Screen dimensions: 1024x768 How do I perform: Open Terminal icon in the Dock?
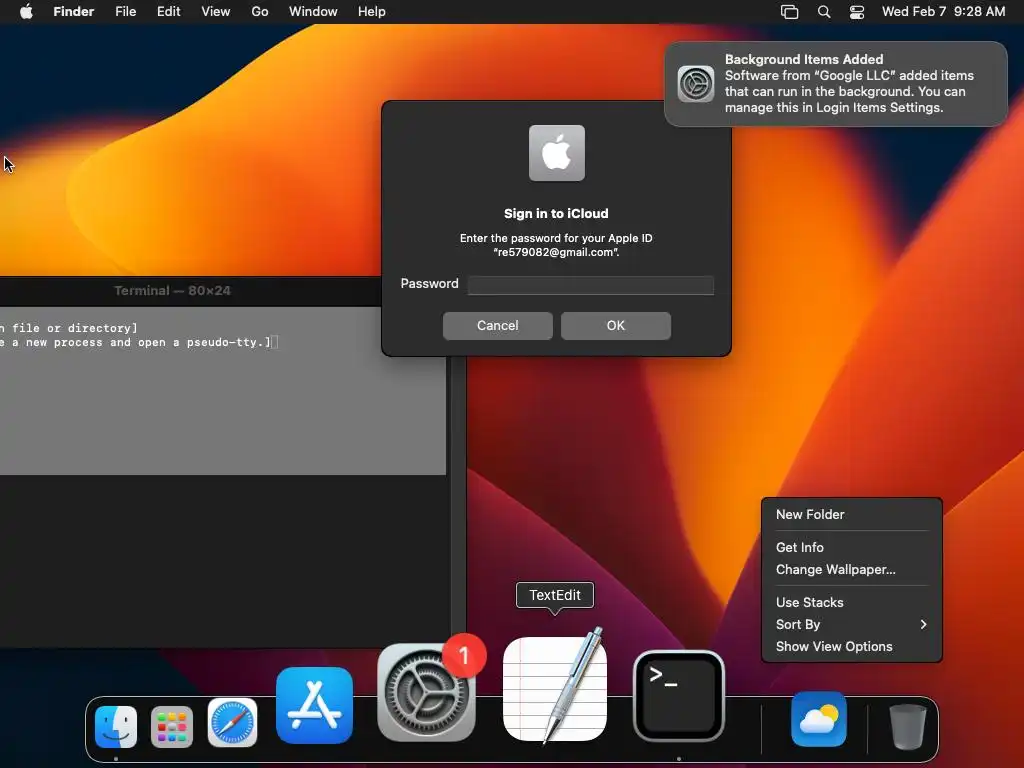679,696
